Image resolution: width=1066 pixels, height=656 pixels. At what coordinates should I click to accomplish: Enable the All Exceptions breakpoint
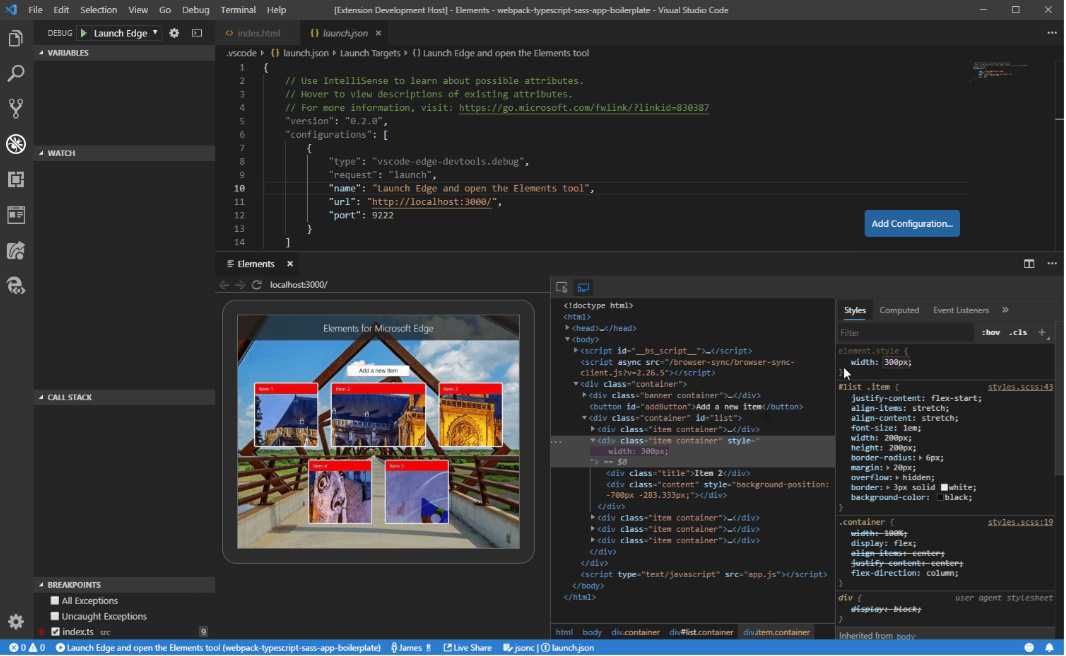pyautogui.click(x=55, y=601)
